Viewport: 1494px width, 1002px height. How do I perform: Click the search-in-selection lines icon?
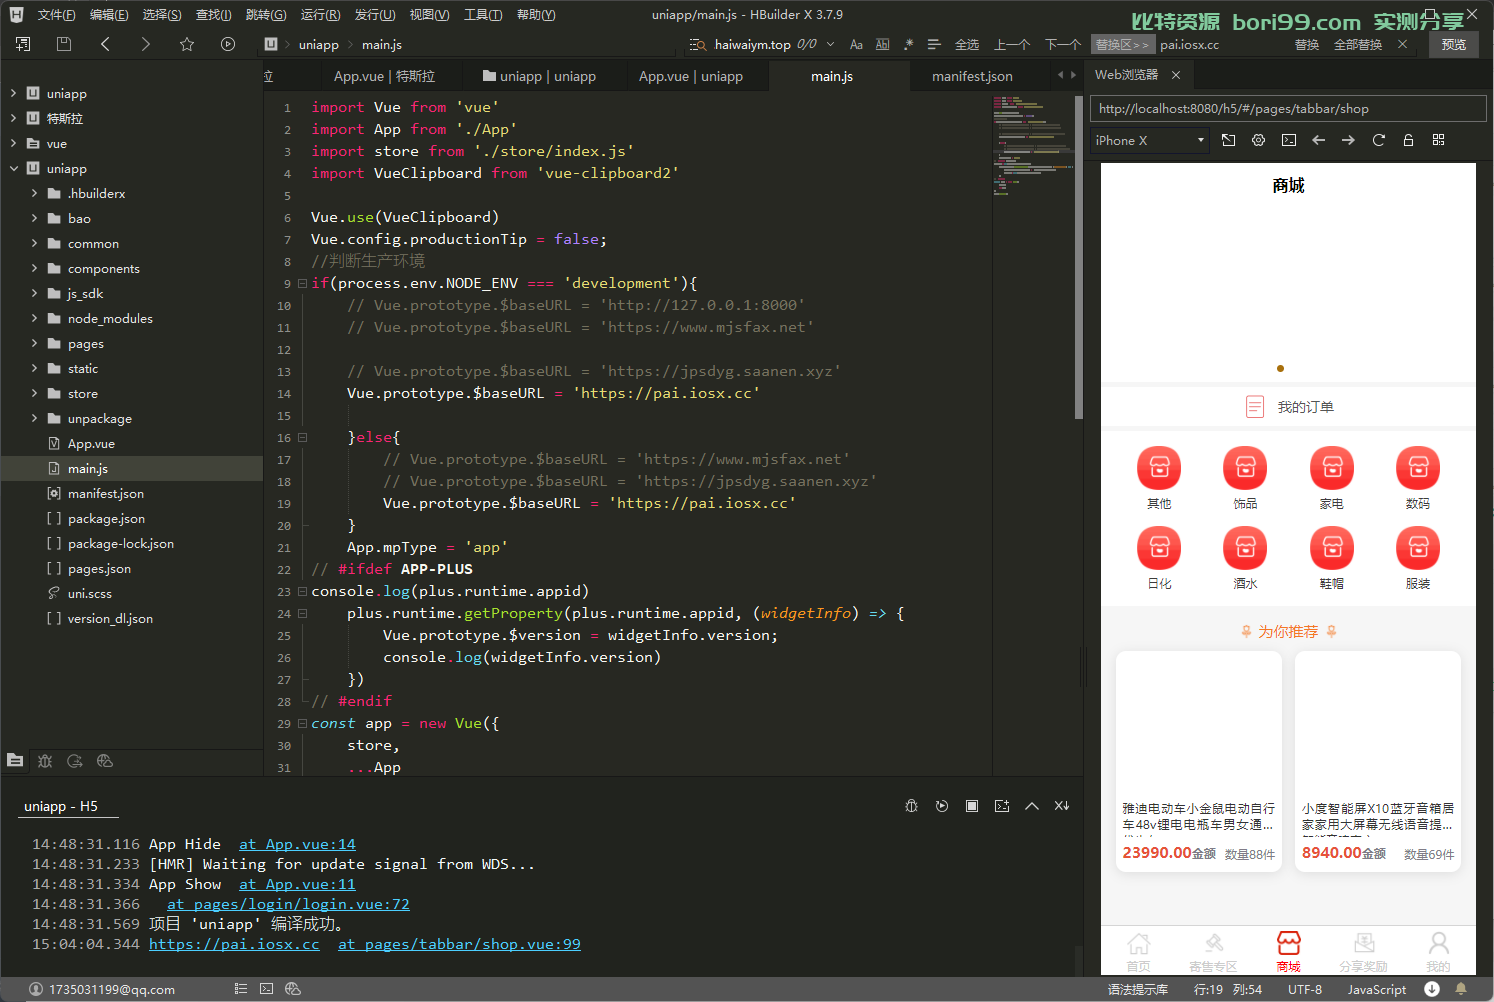coord(934,44)
